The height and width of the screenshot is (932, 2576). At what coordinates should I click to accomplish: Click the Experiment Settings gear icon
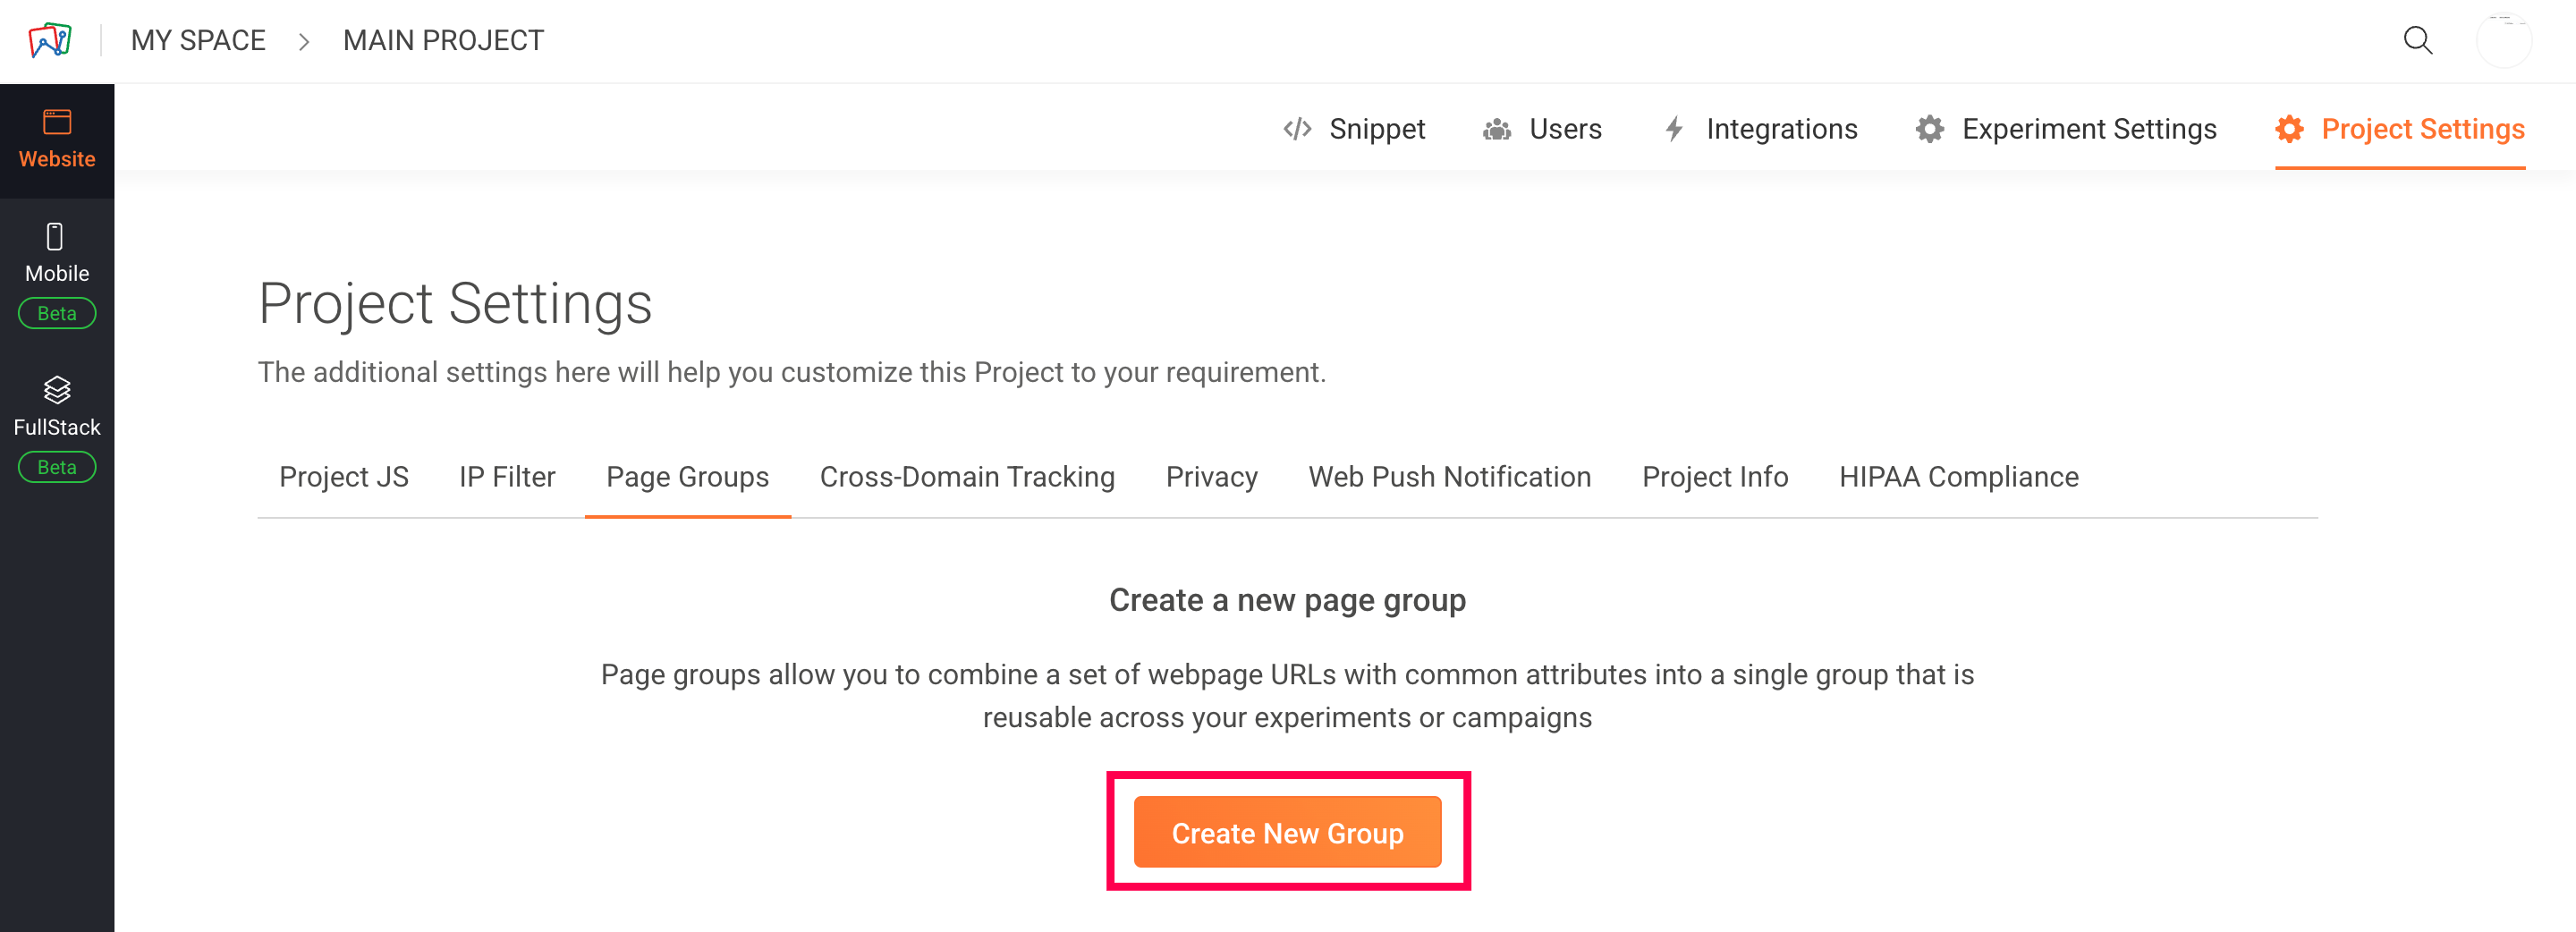[1929, 129]
